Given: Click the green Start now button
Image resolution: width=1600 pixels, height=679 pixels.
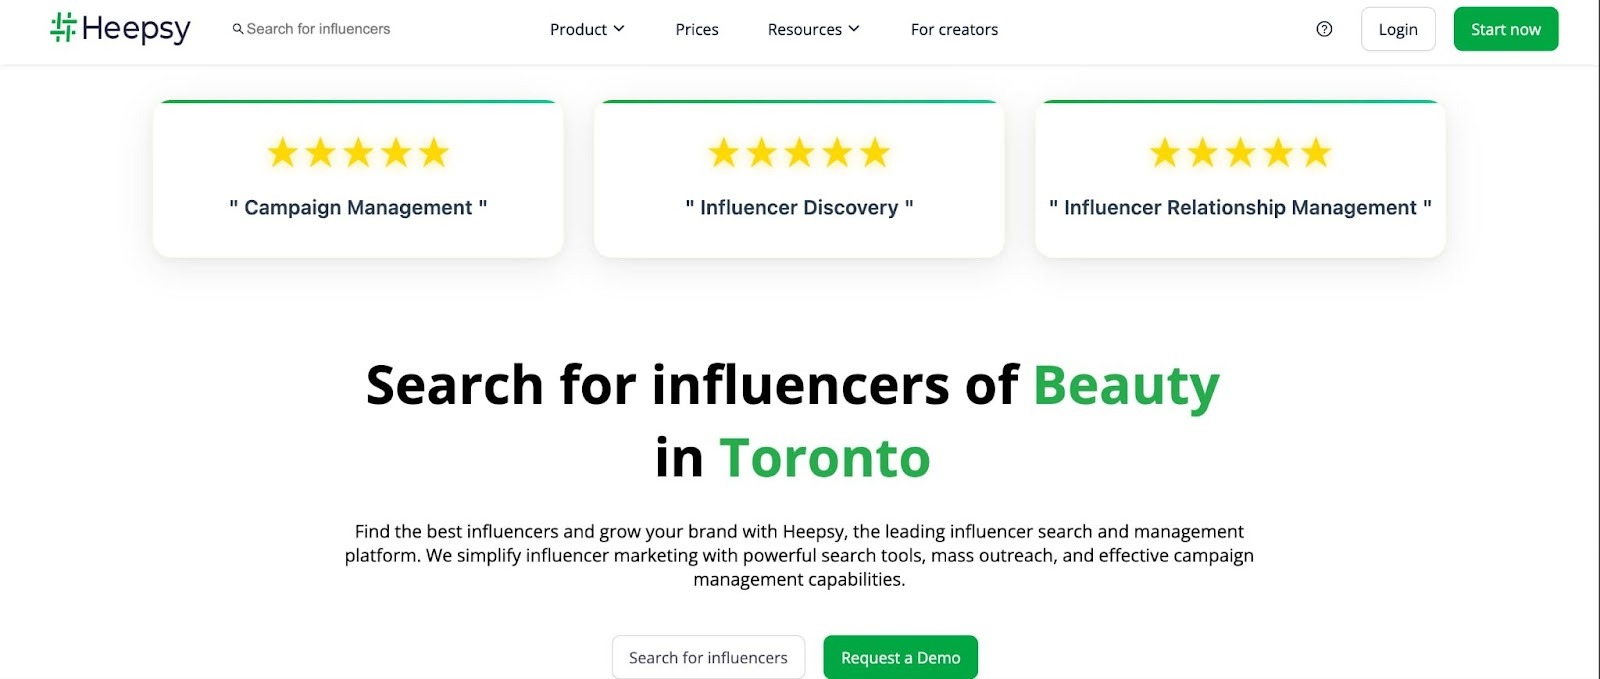Looking at the screenshot, I should 1505,29.
